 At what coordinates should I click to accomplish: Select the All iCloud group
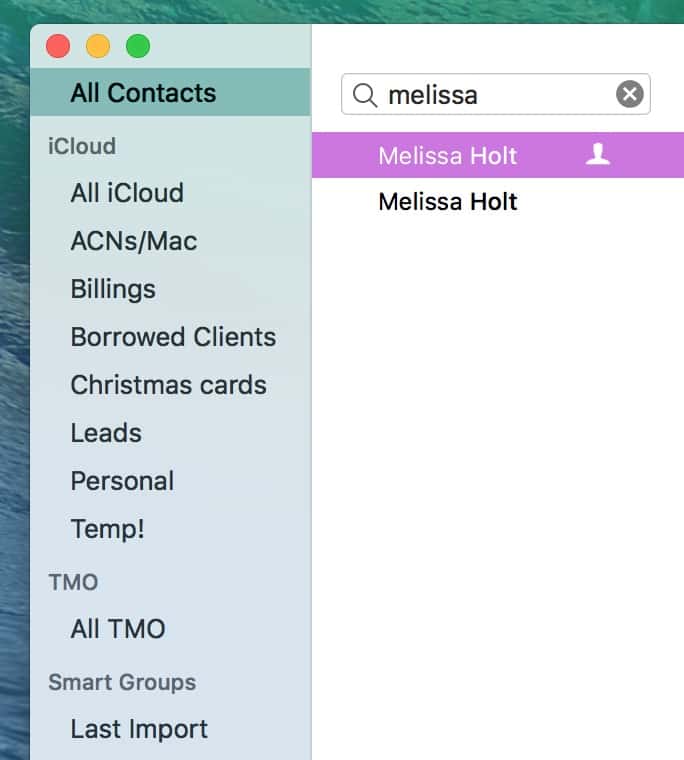(127, 192)
